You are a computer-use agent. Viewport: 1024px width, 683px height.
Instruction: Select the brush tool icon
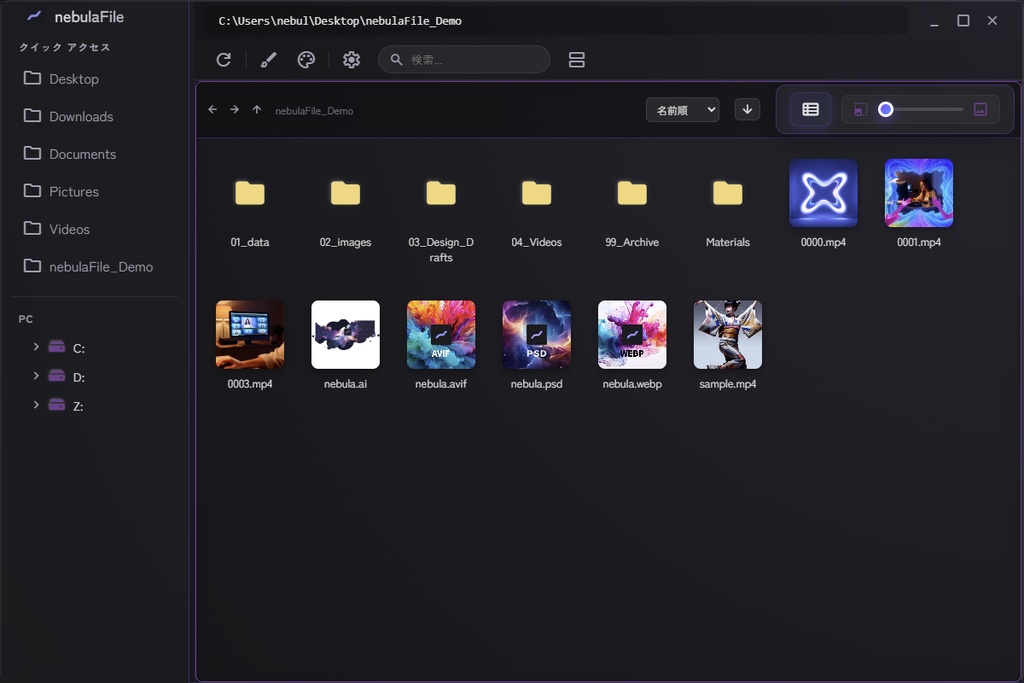[x=268, y=60]
